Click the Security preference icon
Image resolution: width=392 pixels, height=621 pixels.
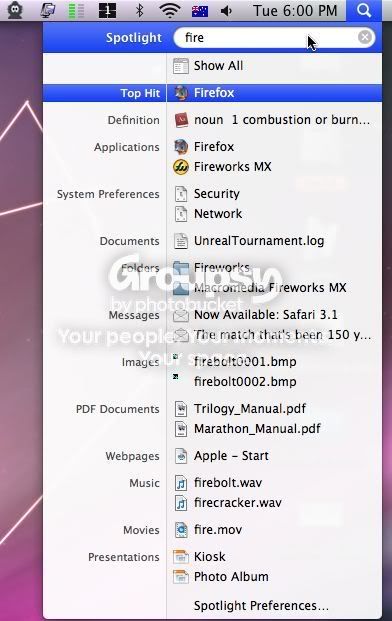pos(181,194)
